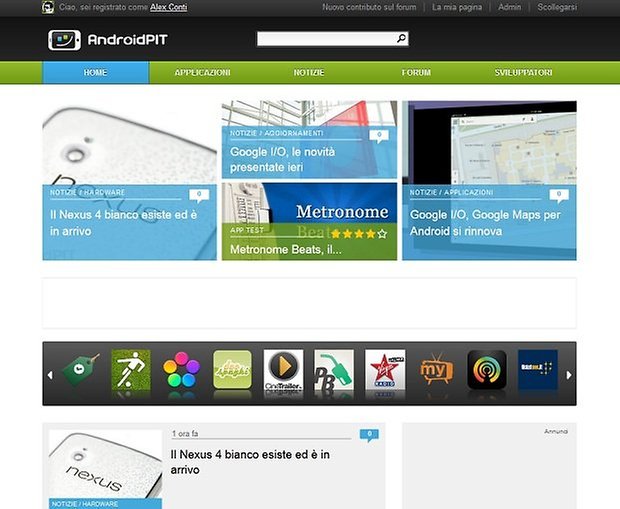The width and height of the screenshot is (620, 509).
Task: Open the CineTrailer app icon
Action: click(283, 369)
